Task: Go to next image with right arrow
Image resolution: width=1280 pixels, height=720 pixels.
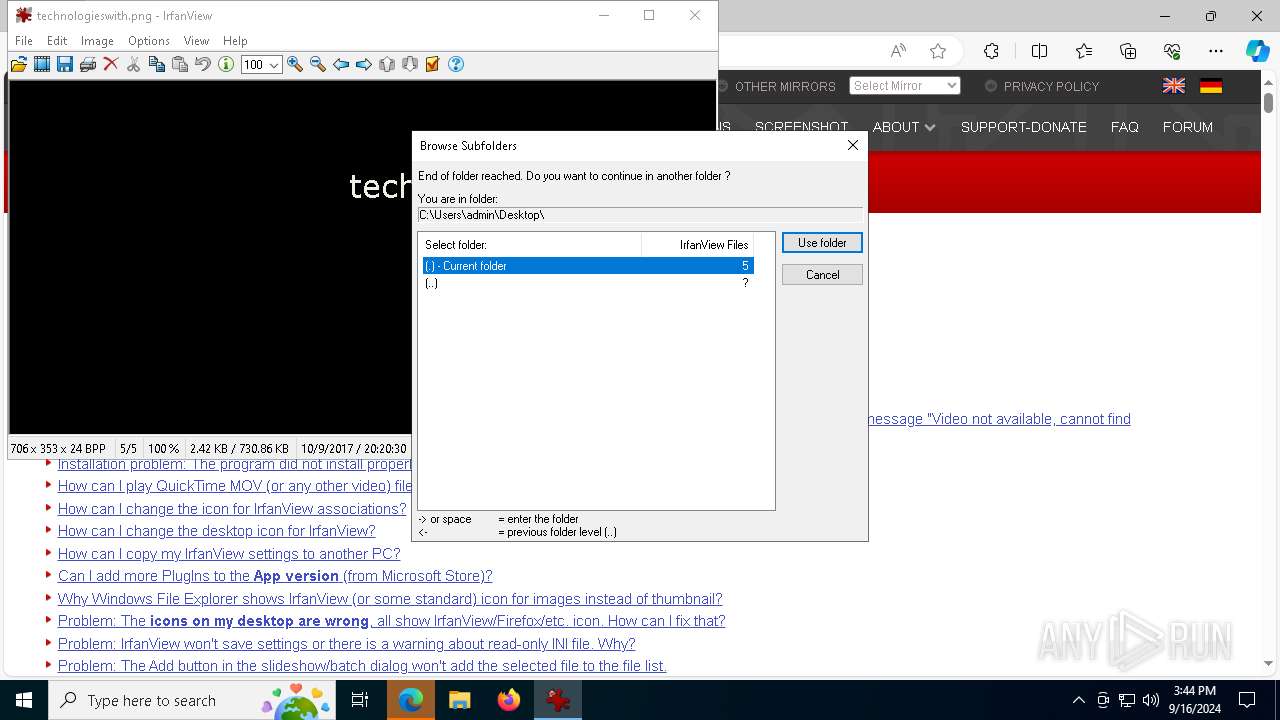Action: click(x=364, y=64)
